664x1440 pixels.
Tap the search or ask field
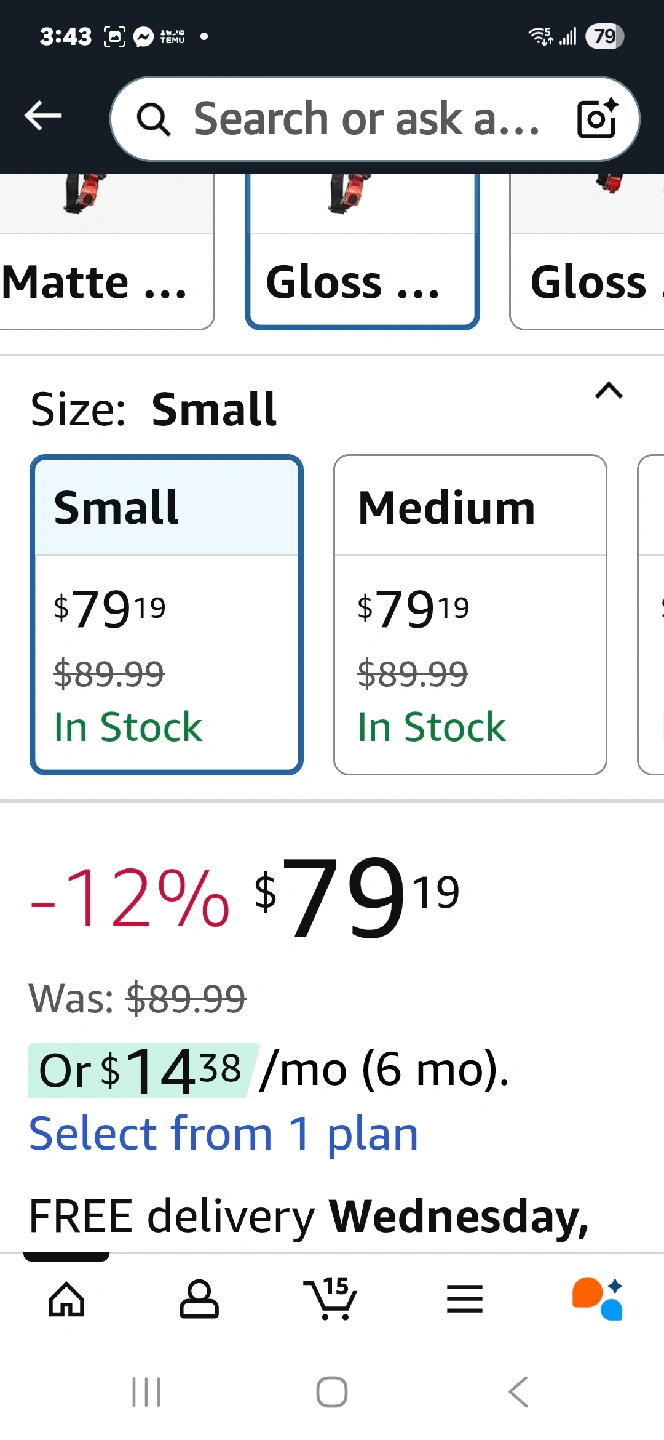point(365,119)
